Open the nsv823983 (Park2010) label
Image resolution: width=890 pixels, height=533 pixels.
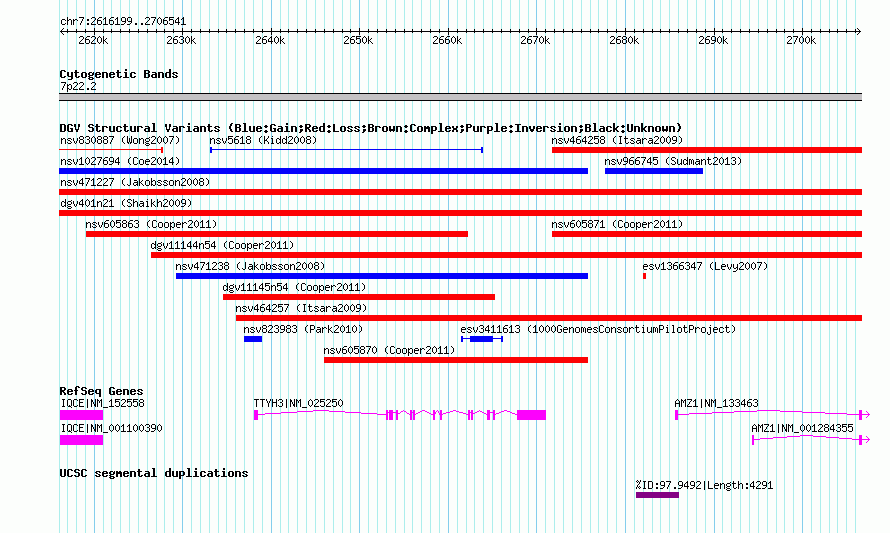pos(303,329)
